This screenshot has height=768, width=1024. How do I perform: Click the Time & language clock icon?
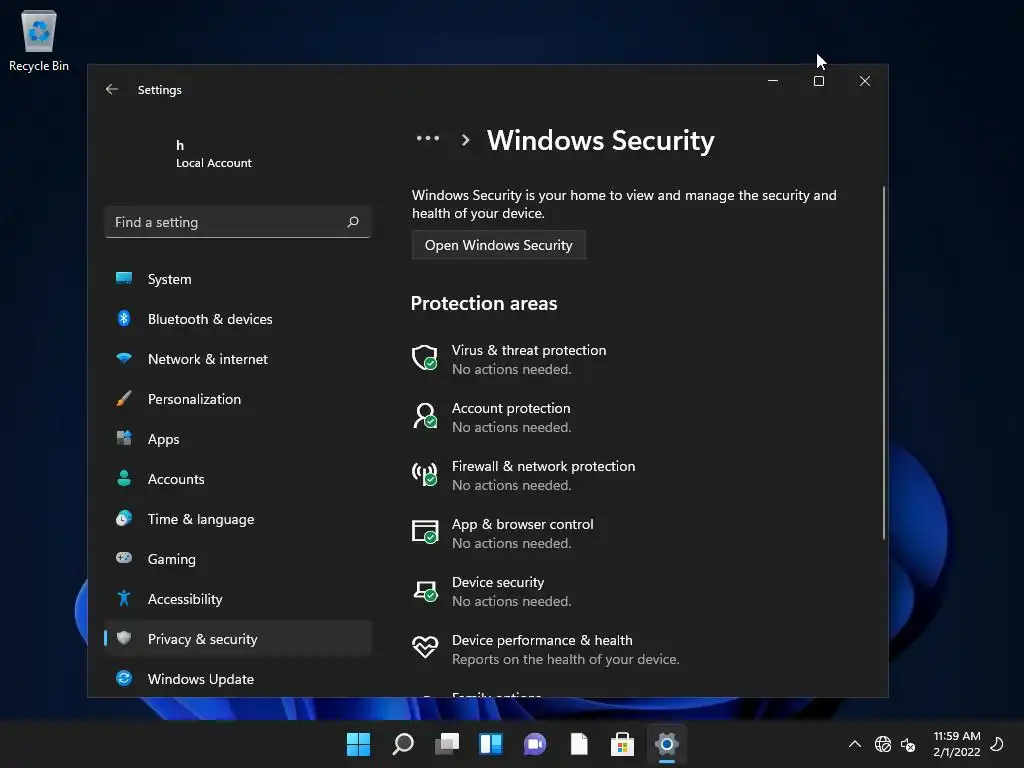[x=123, y=519]
